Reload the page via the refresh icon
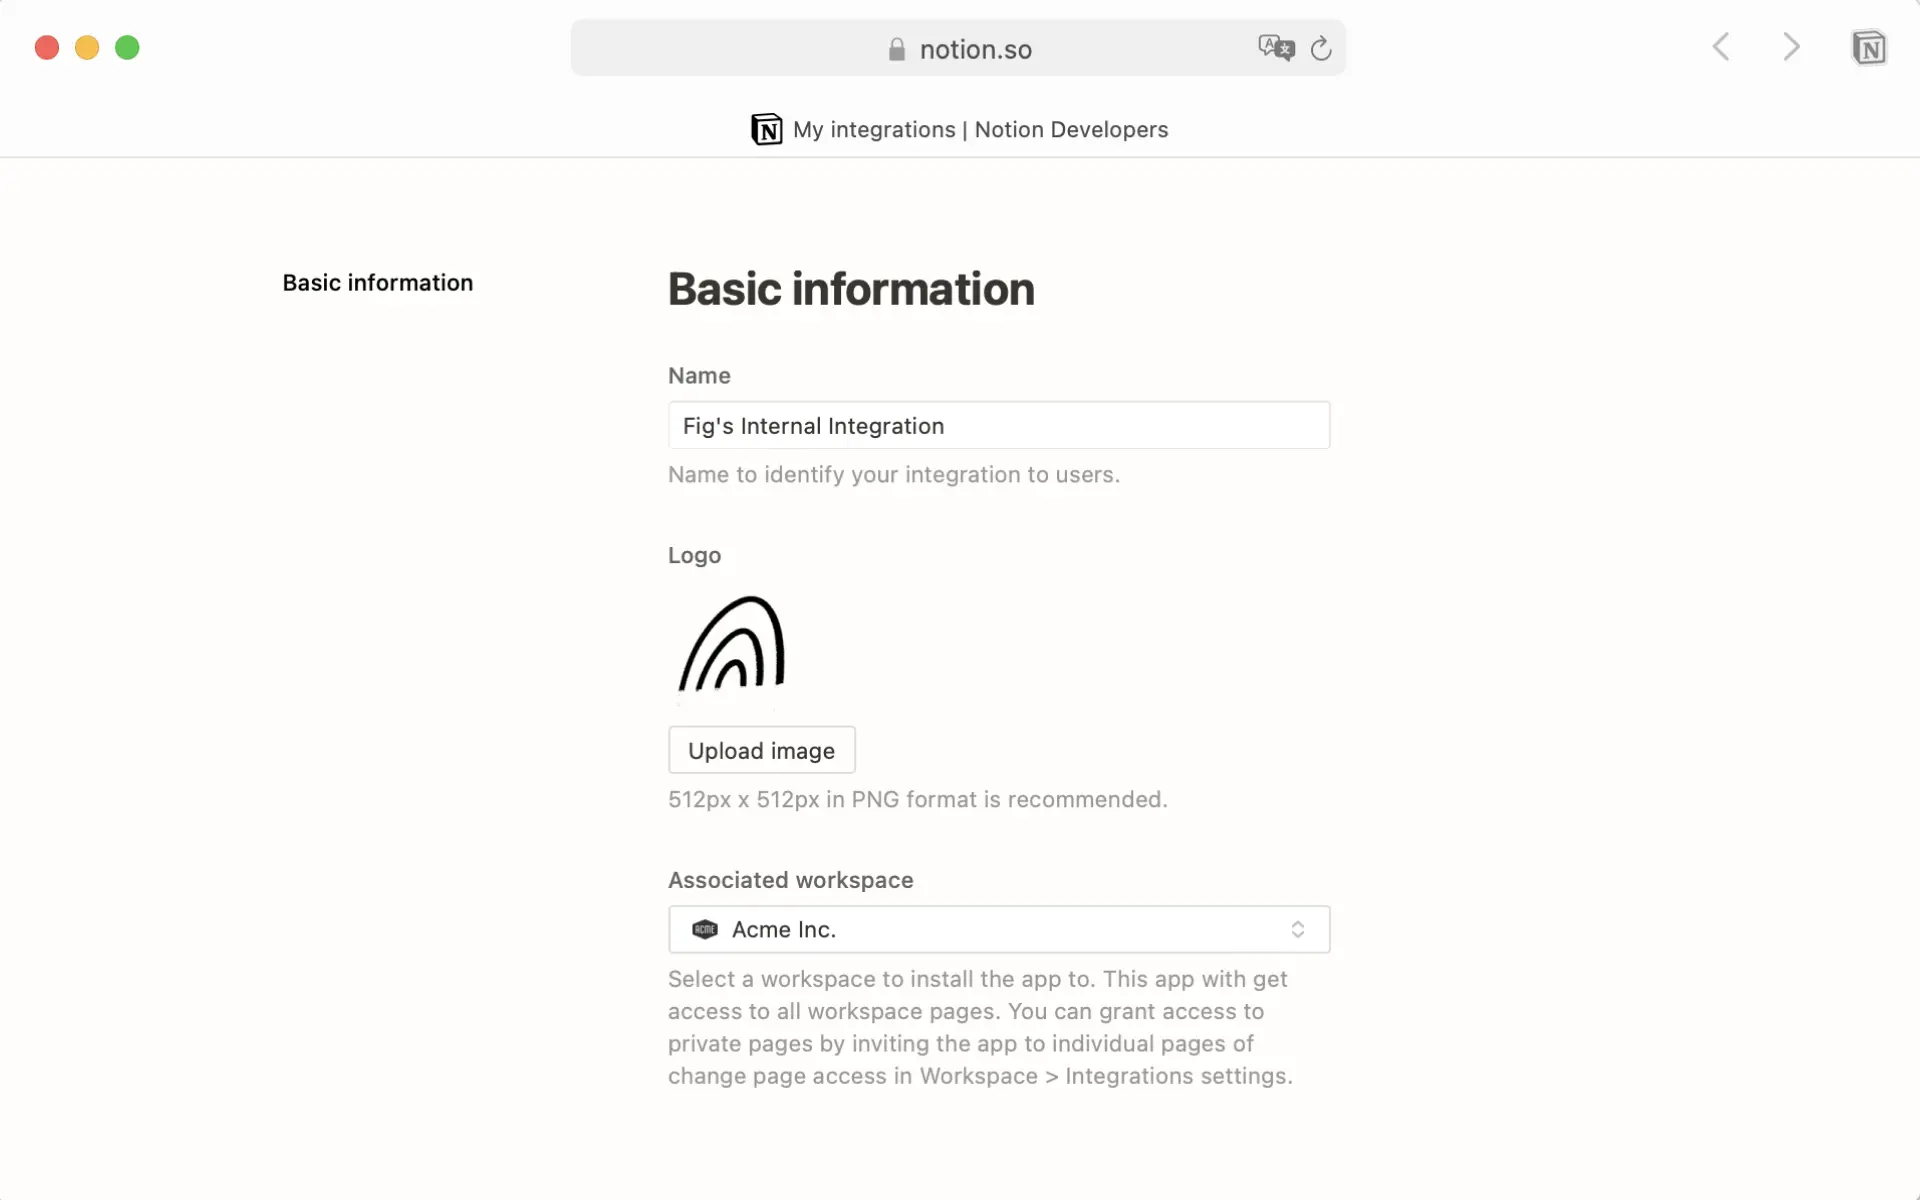1920x1200 pixels. (x=1321, y=48)
